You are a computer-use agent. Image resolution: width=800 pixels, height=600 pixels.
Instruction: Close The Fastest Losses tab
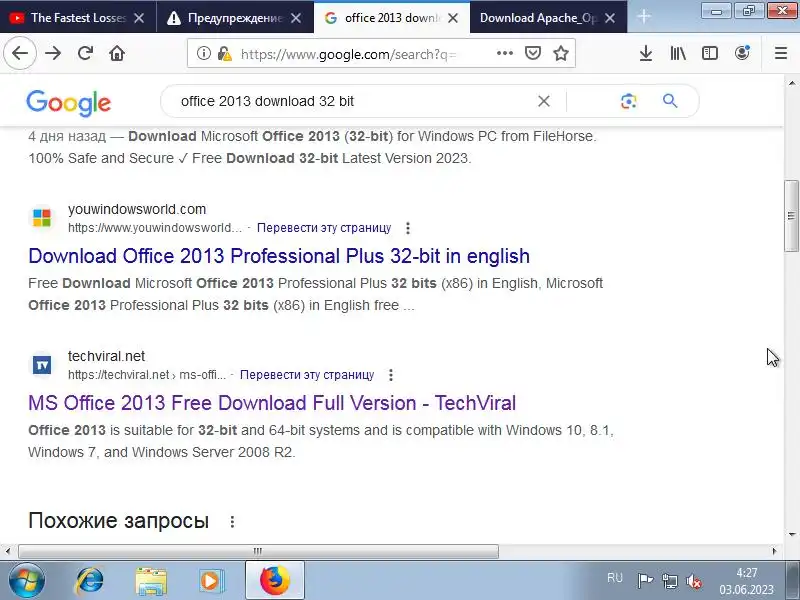[x=139, y=18]
